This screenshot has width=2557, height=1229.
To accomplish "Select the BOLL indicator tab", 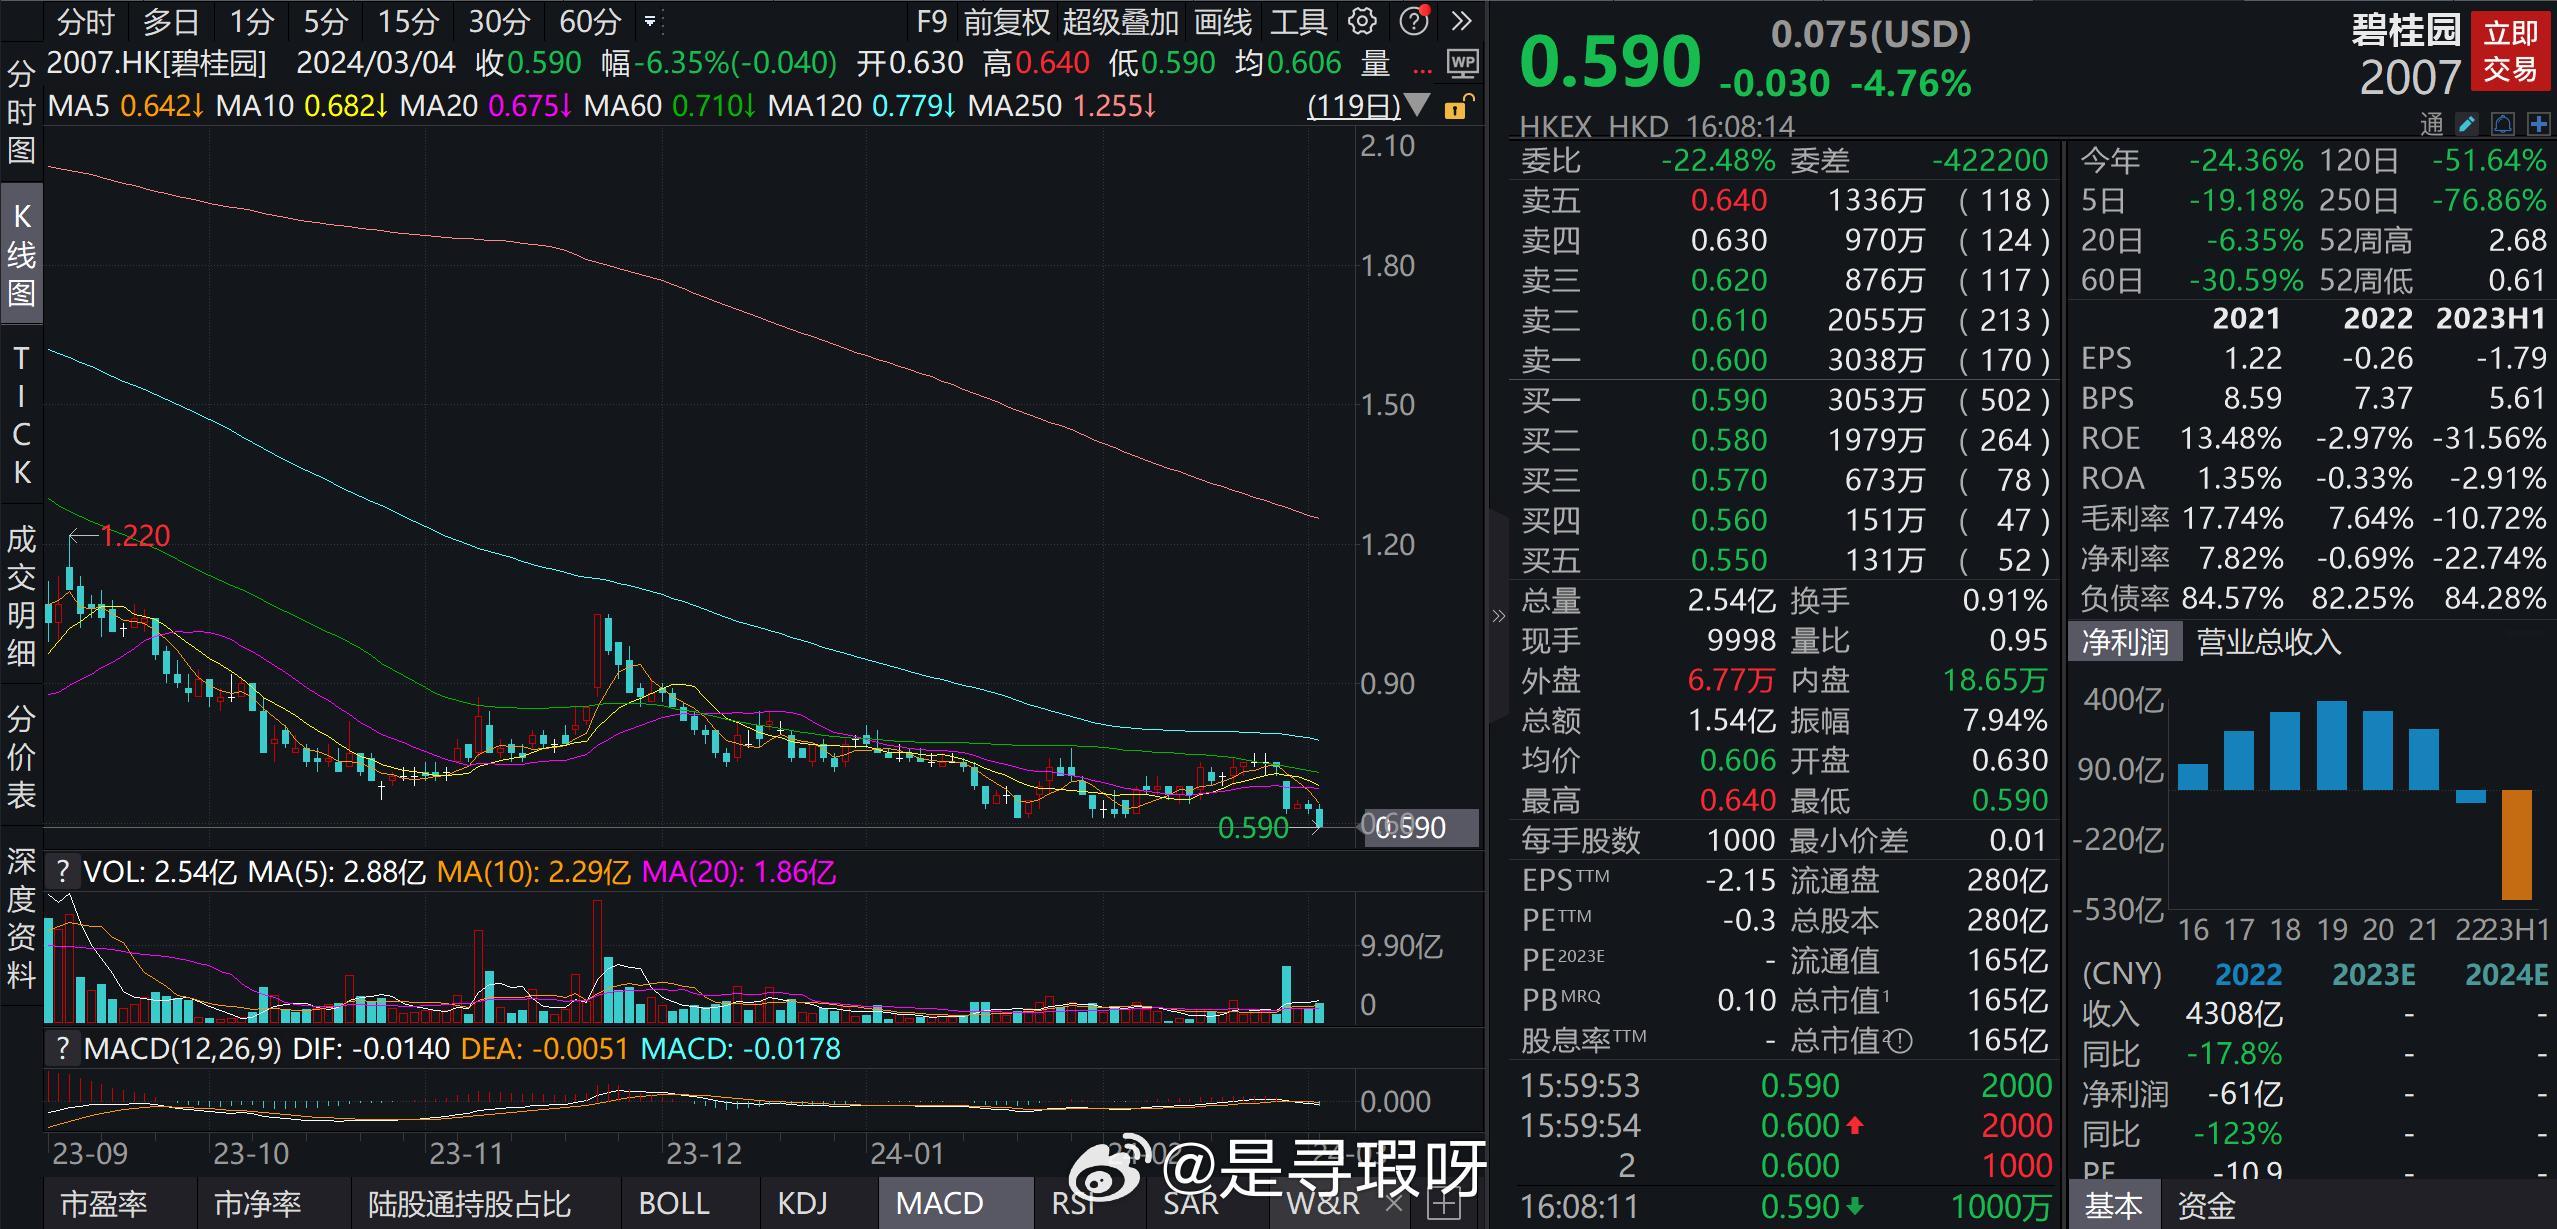I will pyautogui.click(x=674, y=1204).
